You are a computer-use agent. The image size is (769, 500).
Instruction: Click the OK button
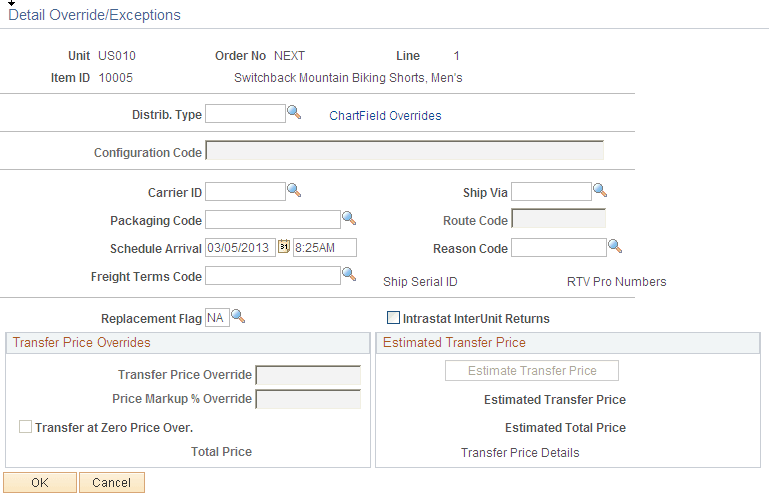(x=40, y=482)
